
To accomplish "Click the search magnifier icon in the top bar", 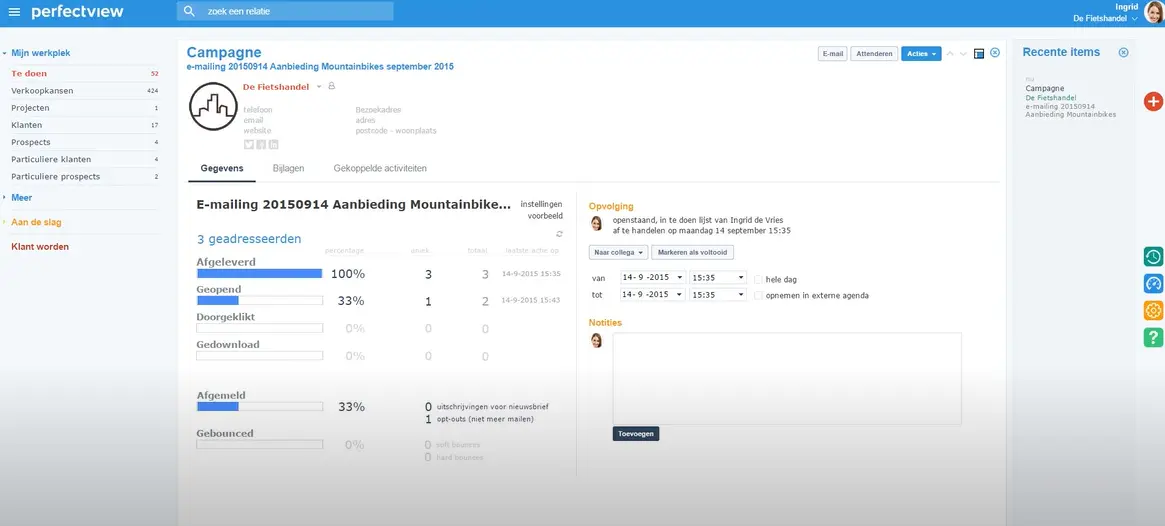I will pos(189,11).
